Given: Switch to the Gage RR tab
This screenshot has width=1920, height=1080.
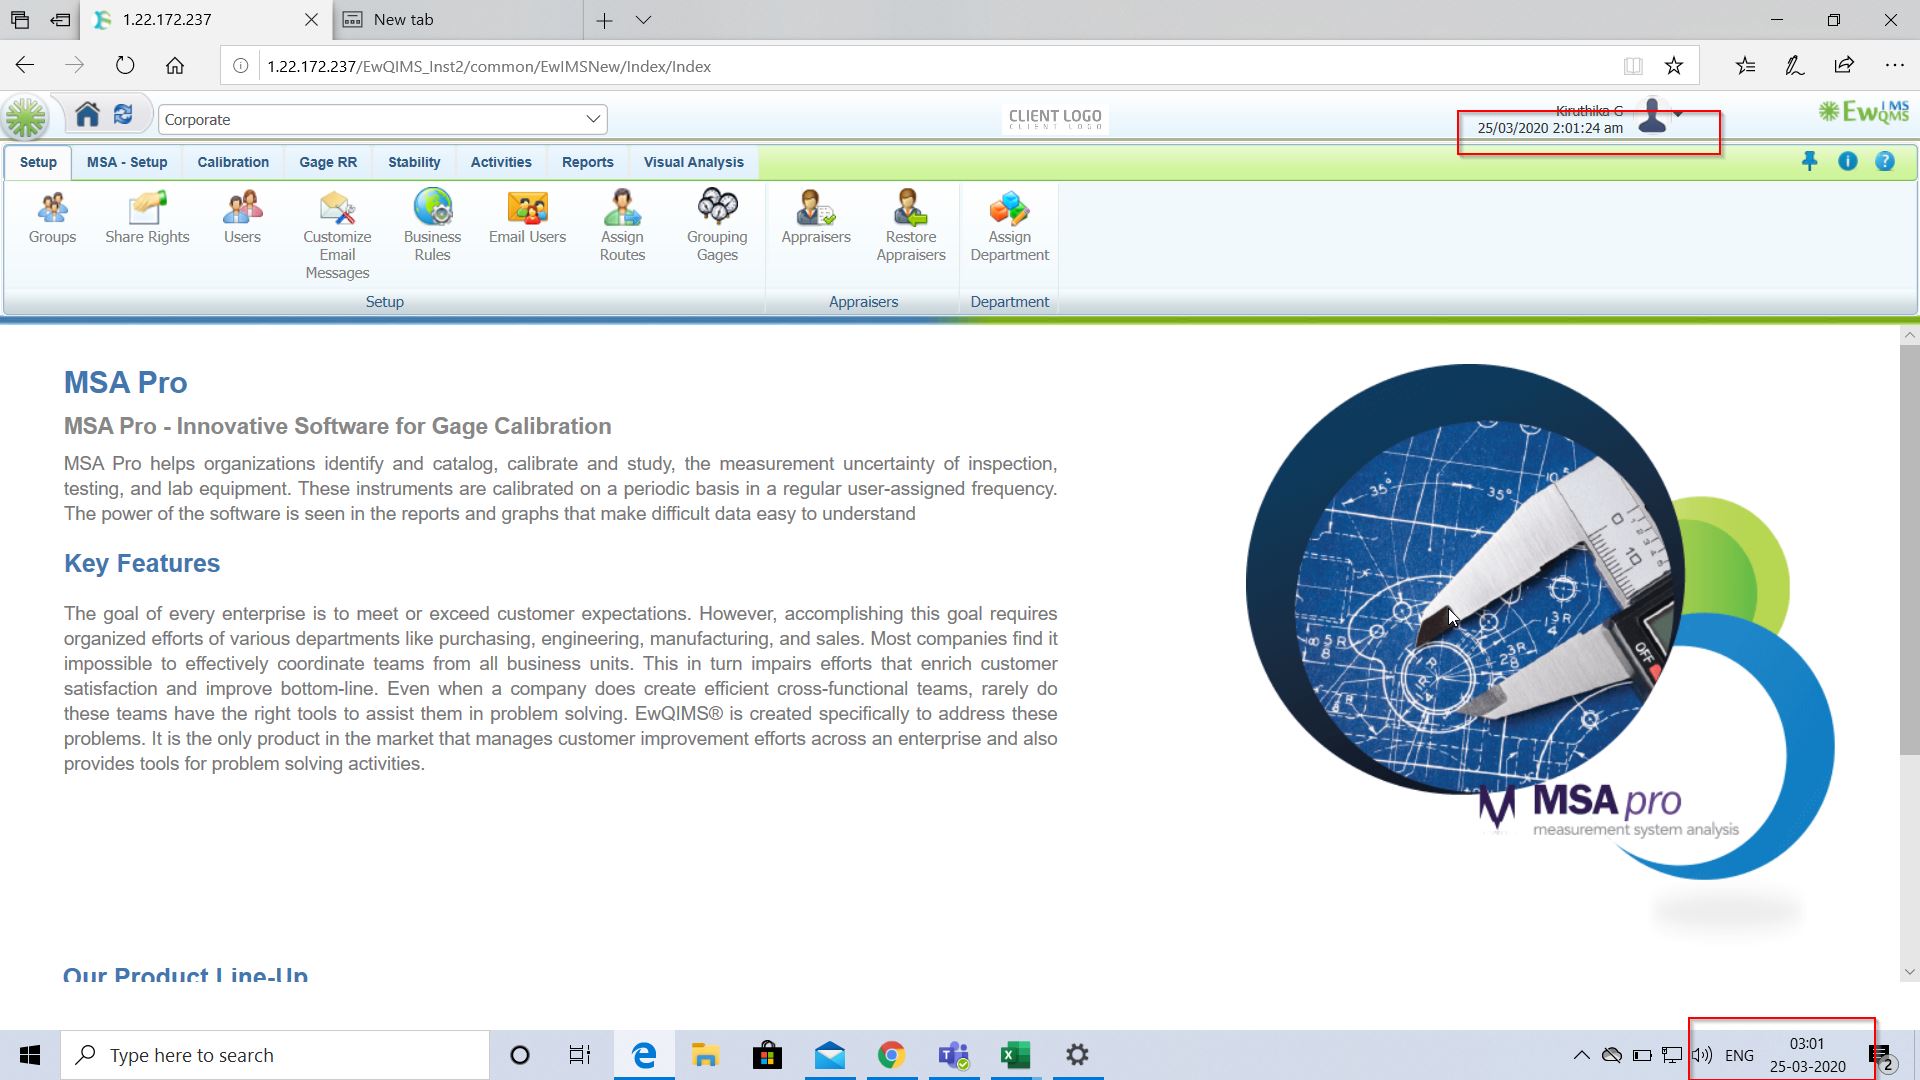Looking at the screenshot, I should [x=328, y=162].
